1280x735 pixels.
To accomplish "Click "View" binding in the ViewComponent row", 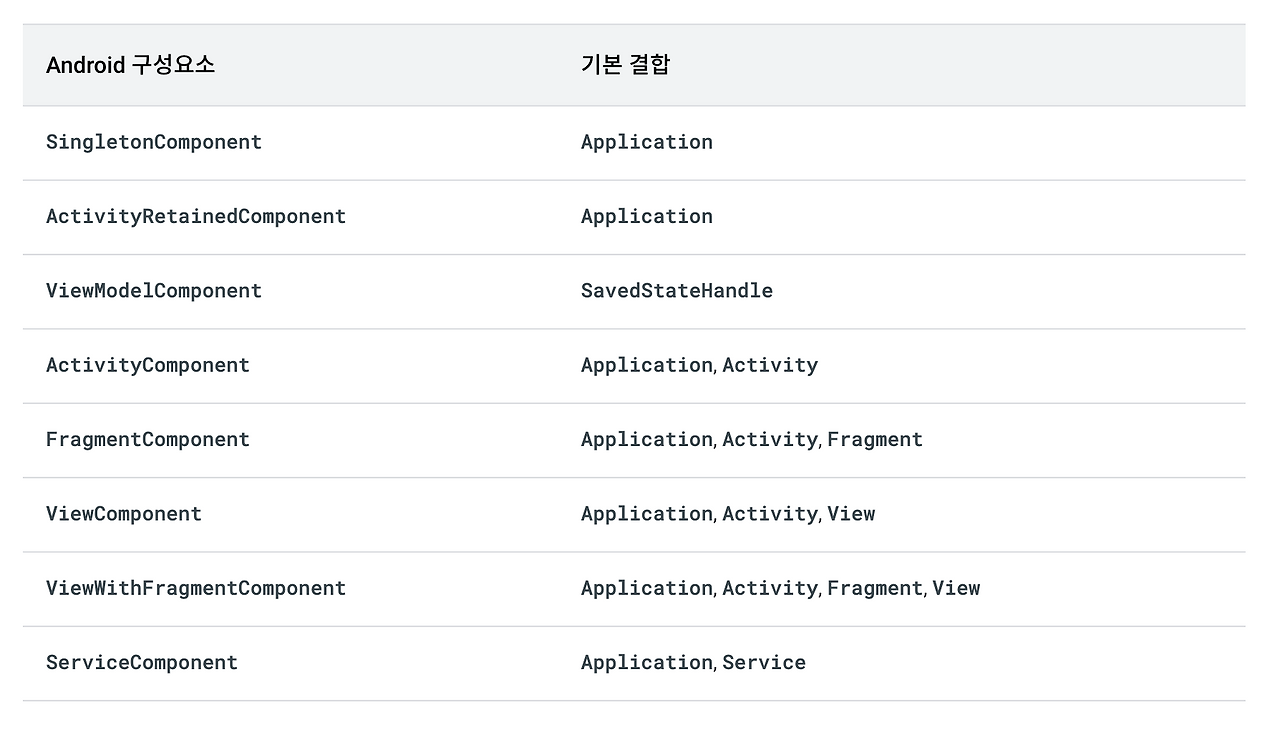I will [851, 514].
